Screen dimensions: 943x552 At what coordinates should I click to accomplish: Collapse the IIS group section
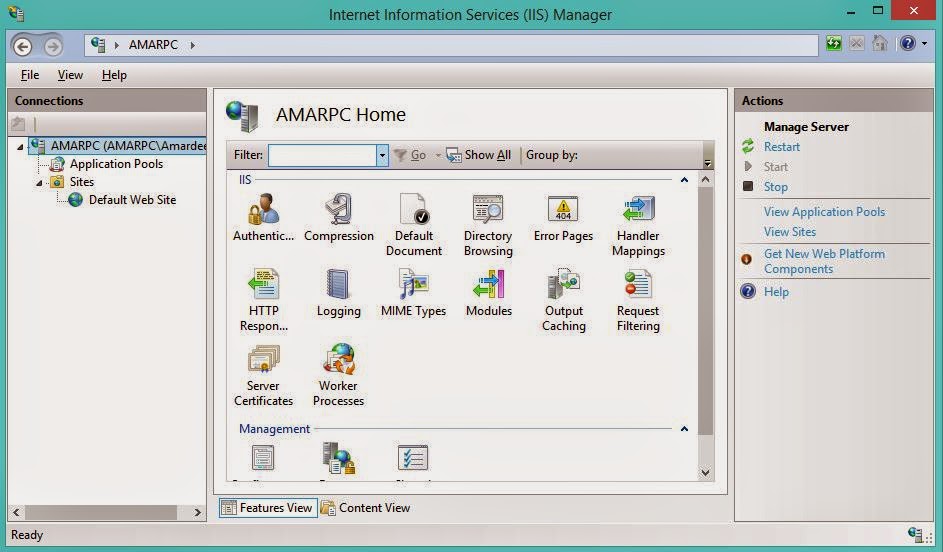point(684,180)
